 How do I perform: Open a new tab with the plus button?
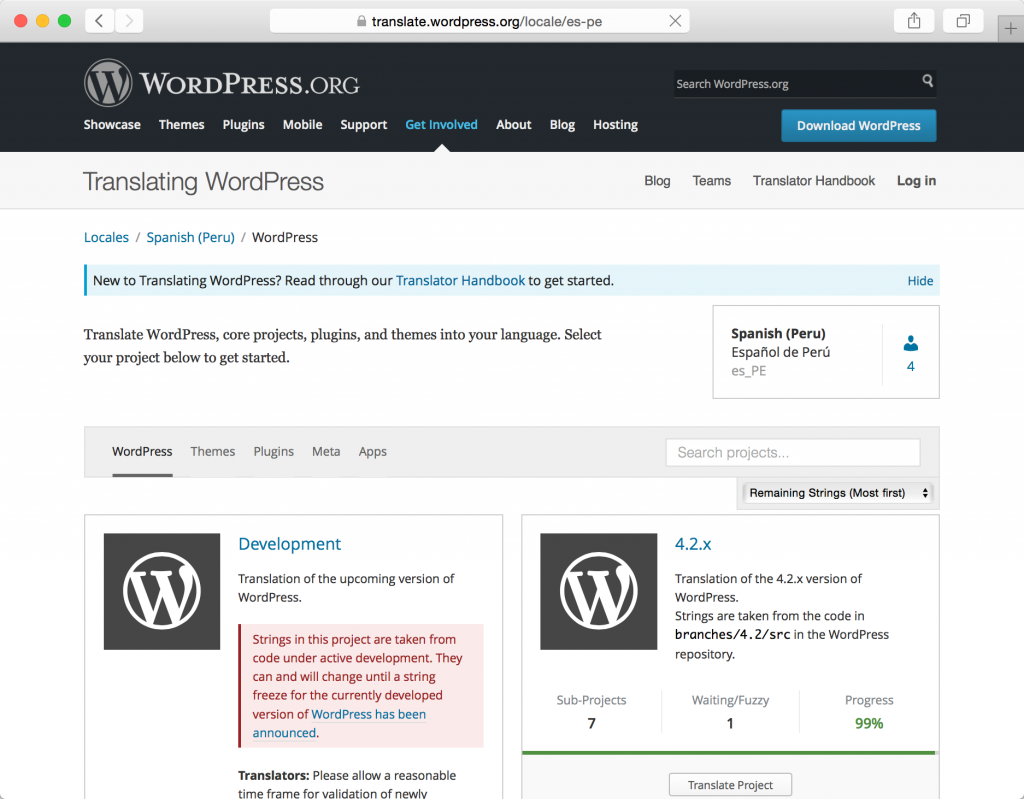click(x=1010, y=29)
